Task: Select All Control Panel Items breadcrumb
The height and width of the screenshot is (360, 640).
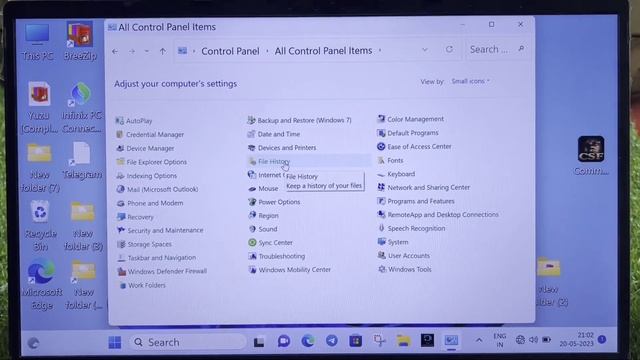Action: (323, 51)
